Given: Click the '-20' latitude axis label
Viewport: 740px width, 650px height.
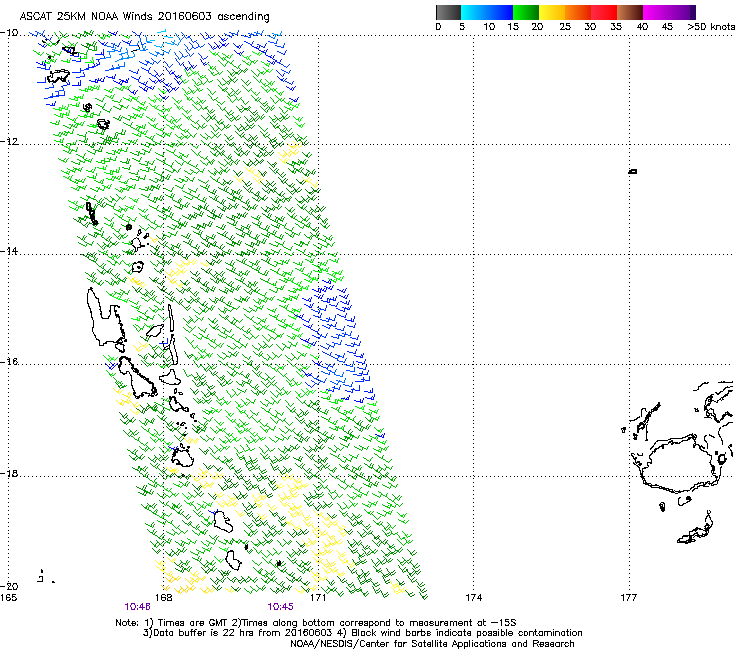Looking at the screenshot, I should pos(9,586).
